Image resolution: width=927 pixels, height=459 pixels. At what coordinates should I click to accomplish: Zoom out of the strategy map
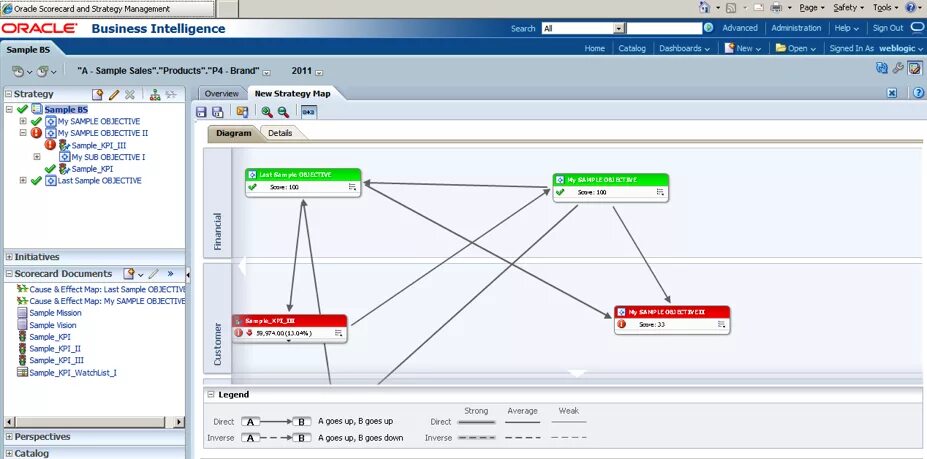pyautogui.click(x=283, y=112)
